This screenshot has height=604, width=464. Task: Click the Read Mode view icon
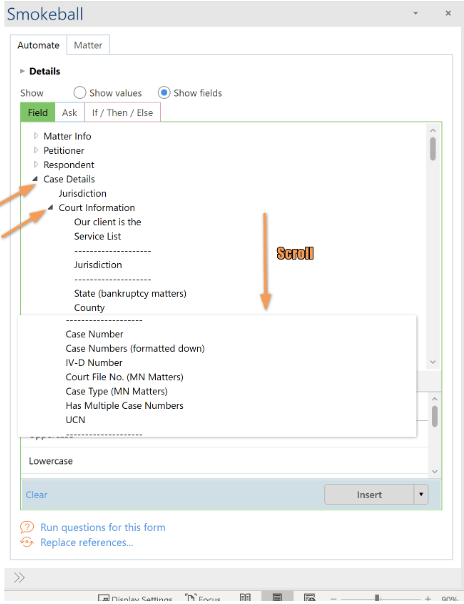click(245, 597)
